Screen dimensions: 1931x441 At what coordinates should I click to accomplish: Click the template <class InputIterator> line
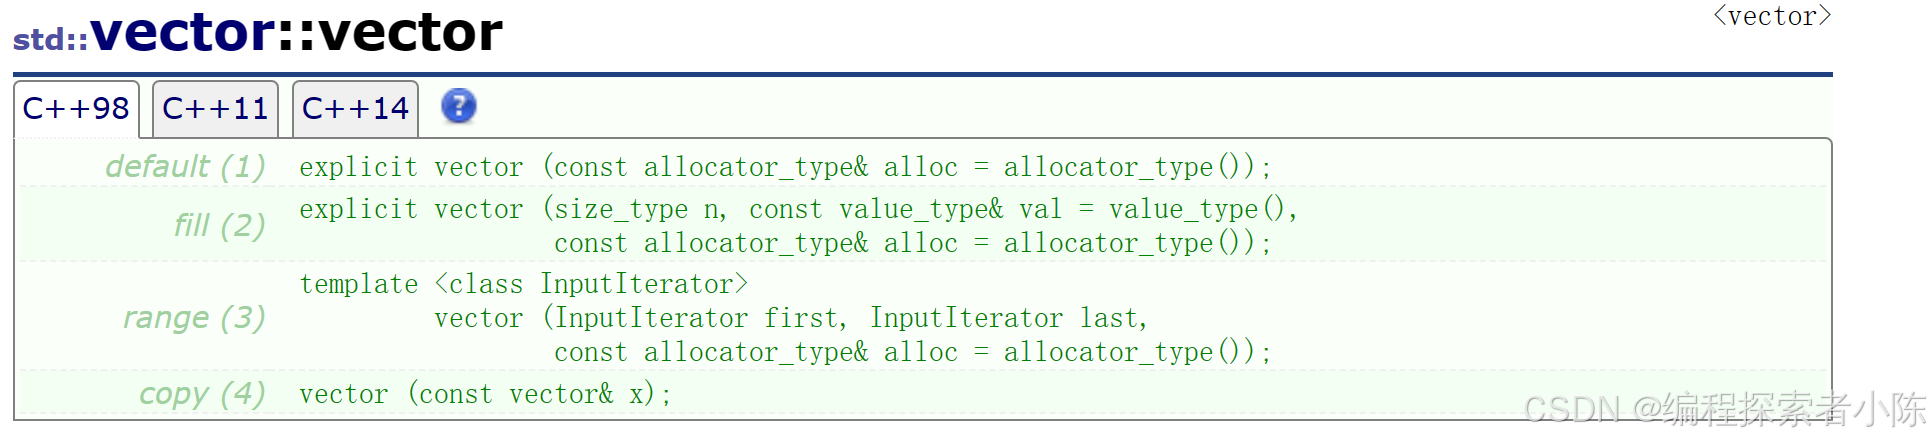pyautogui.click(x=523, y=284)
